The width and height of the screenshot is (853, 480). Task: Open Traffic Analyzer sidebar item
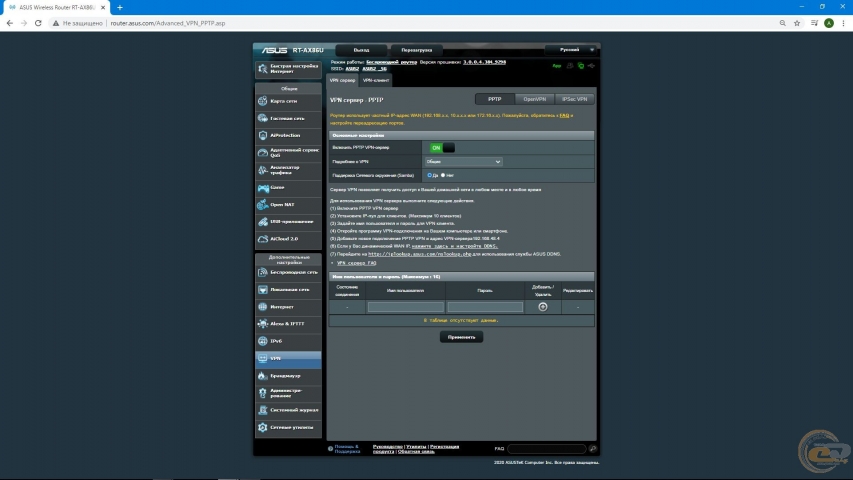click(x=288, y=170)
